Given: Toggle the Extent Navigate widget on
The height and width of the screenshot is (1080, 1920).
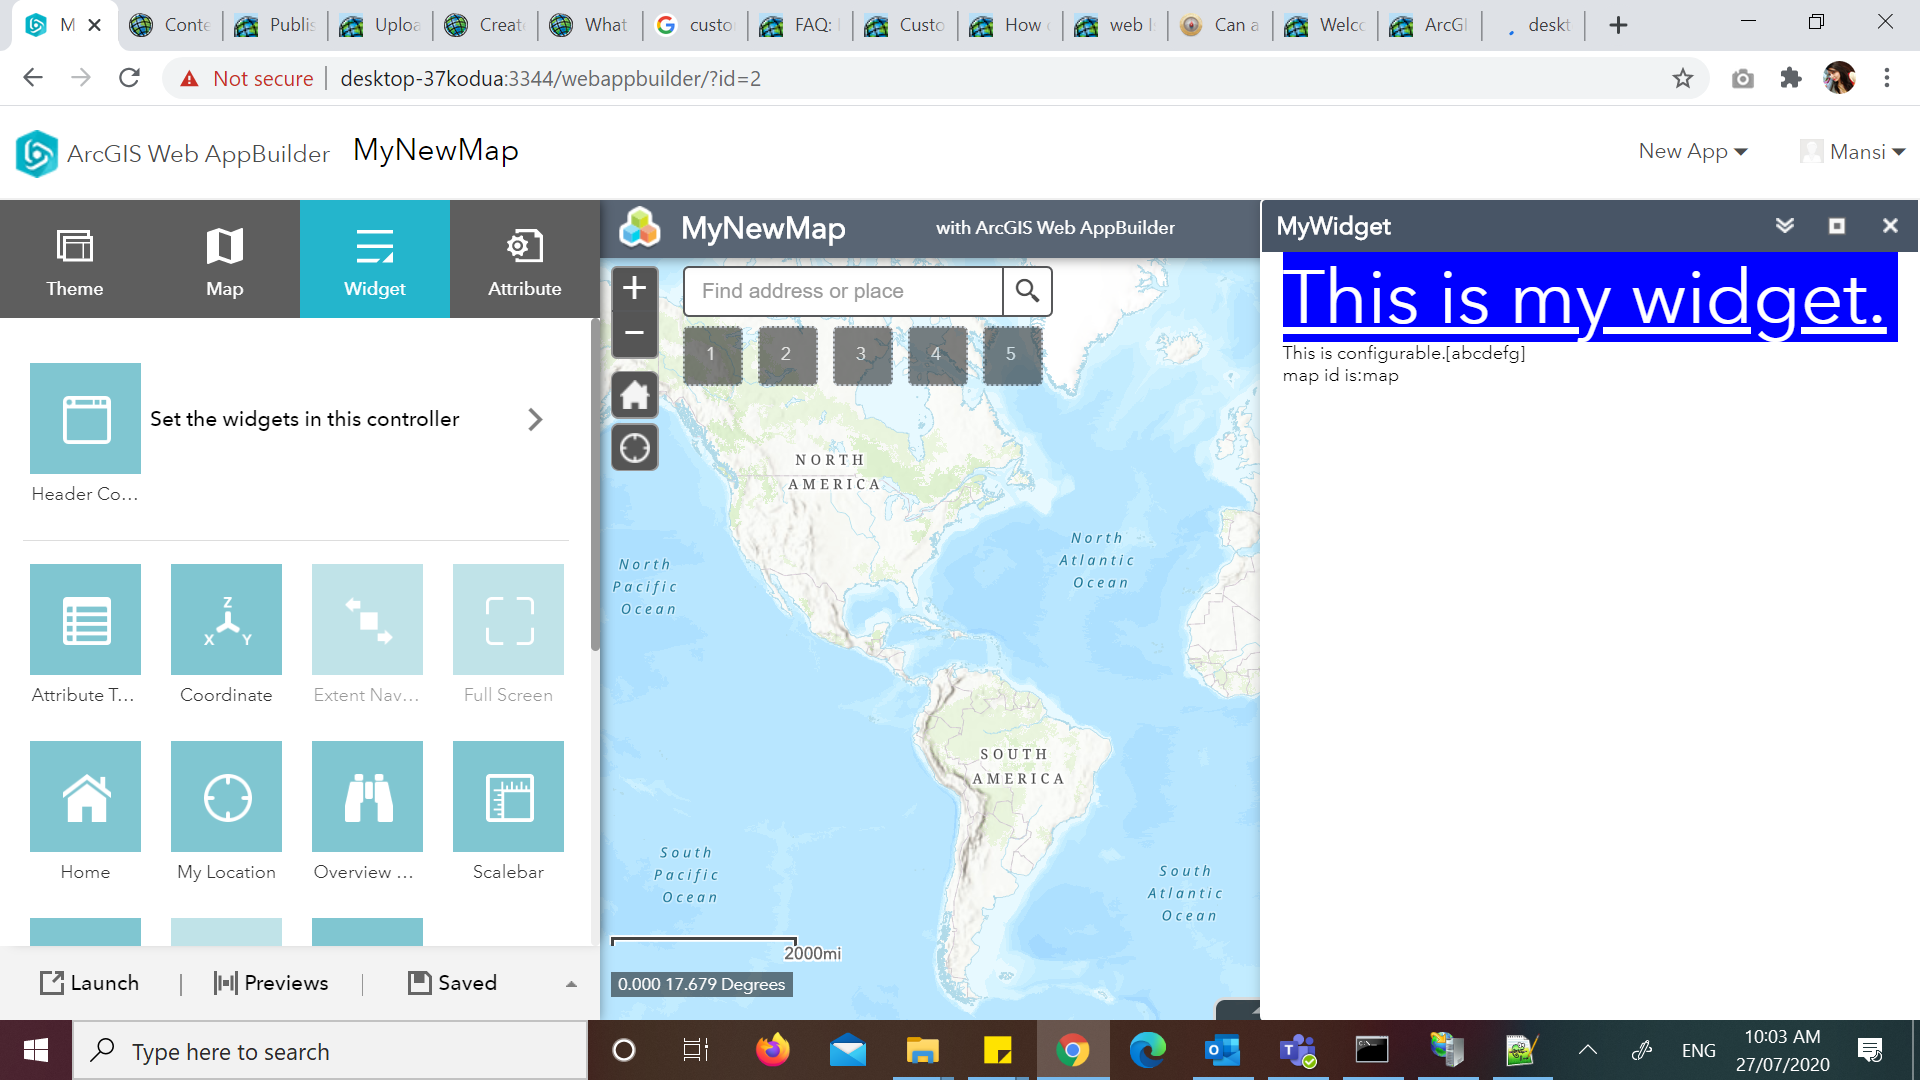Looking at the screenshot, I should 367,619.
